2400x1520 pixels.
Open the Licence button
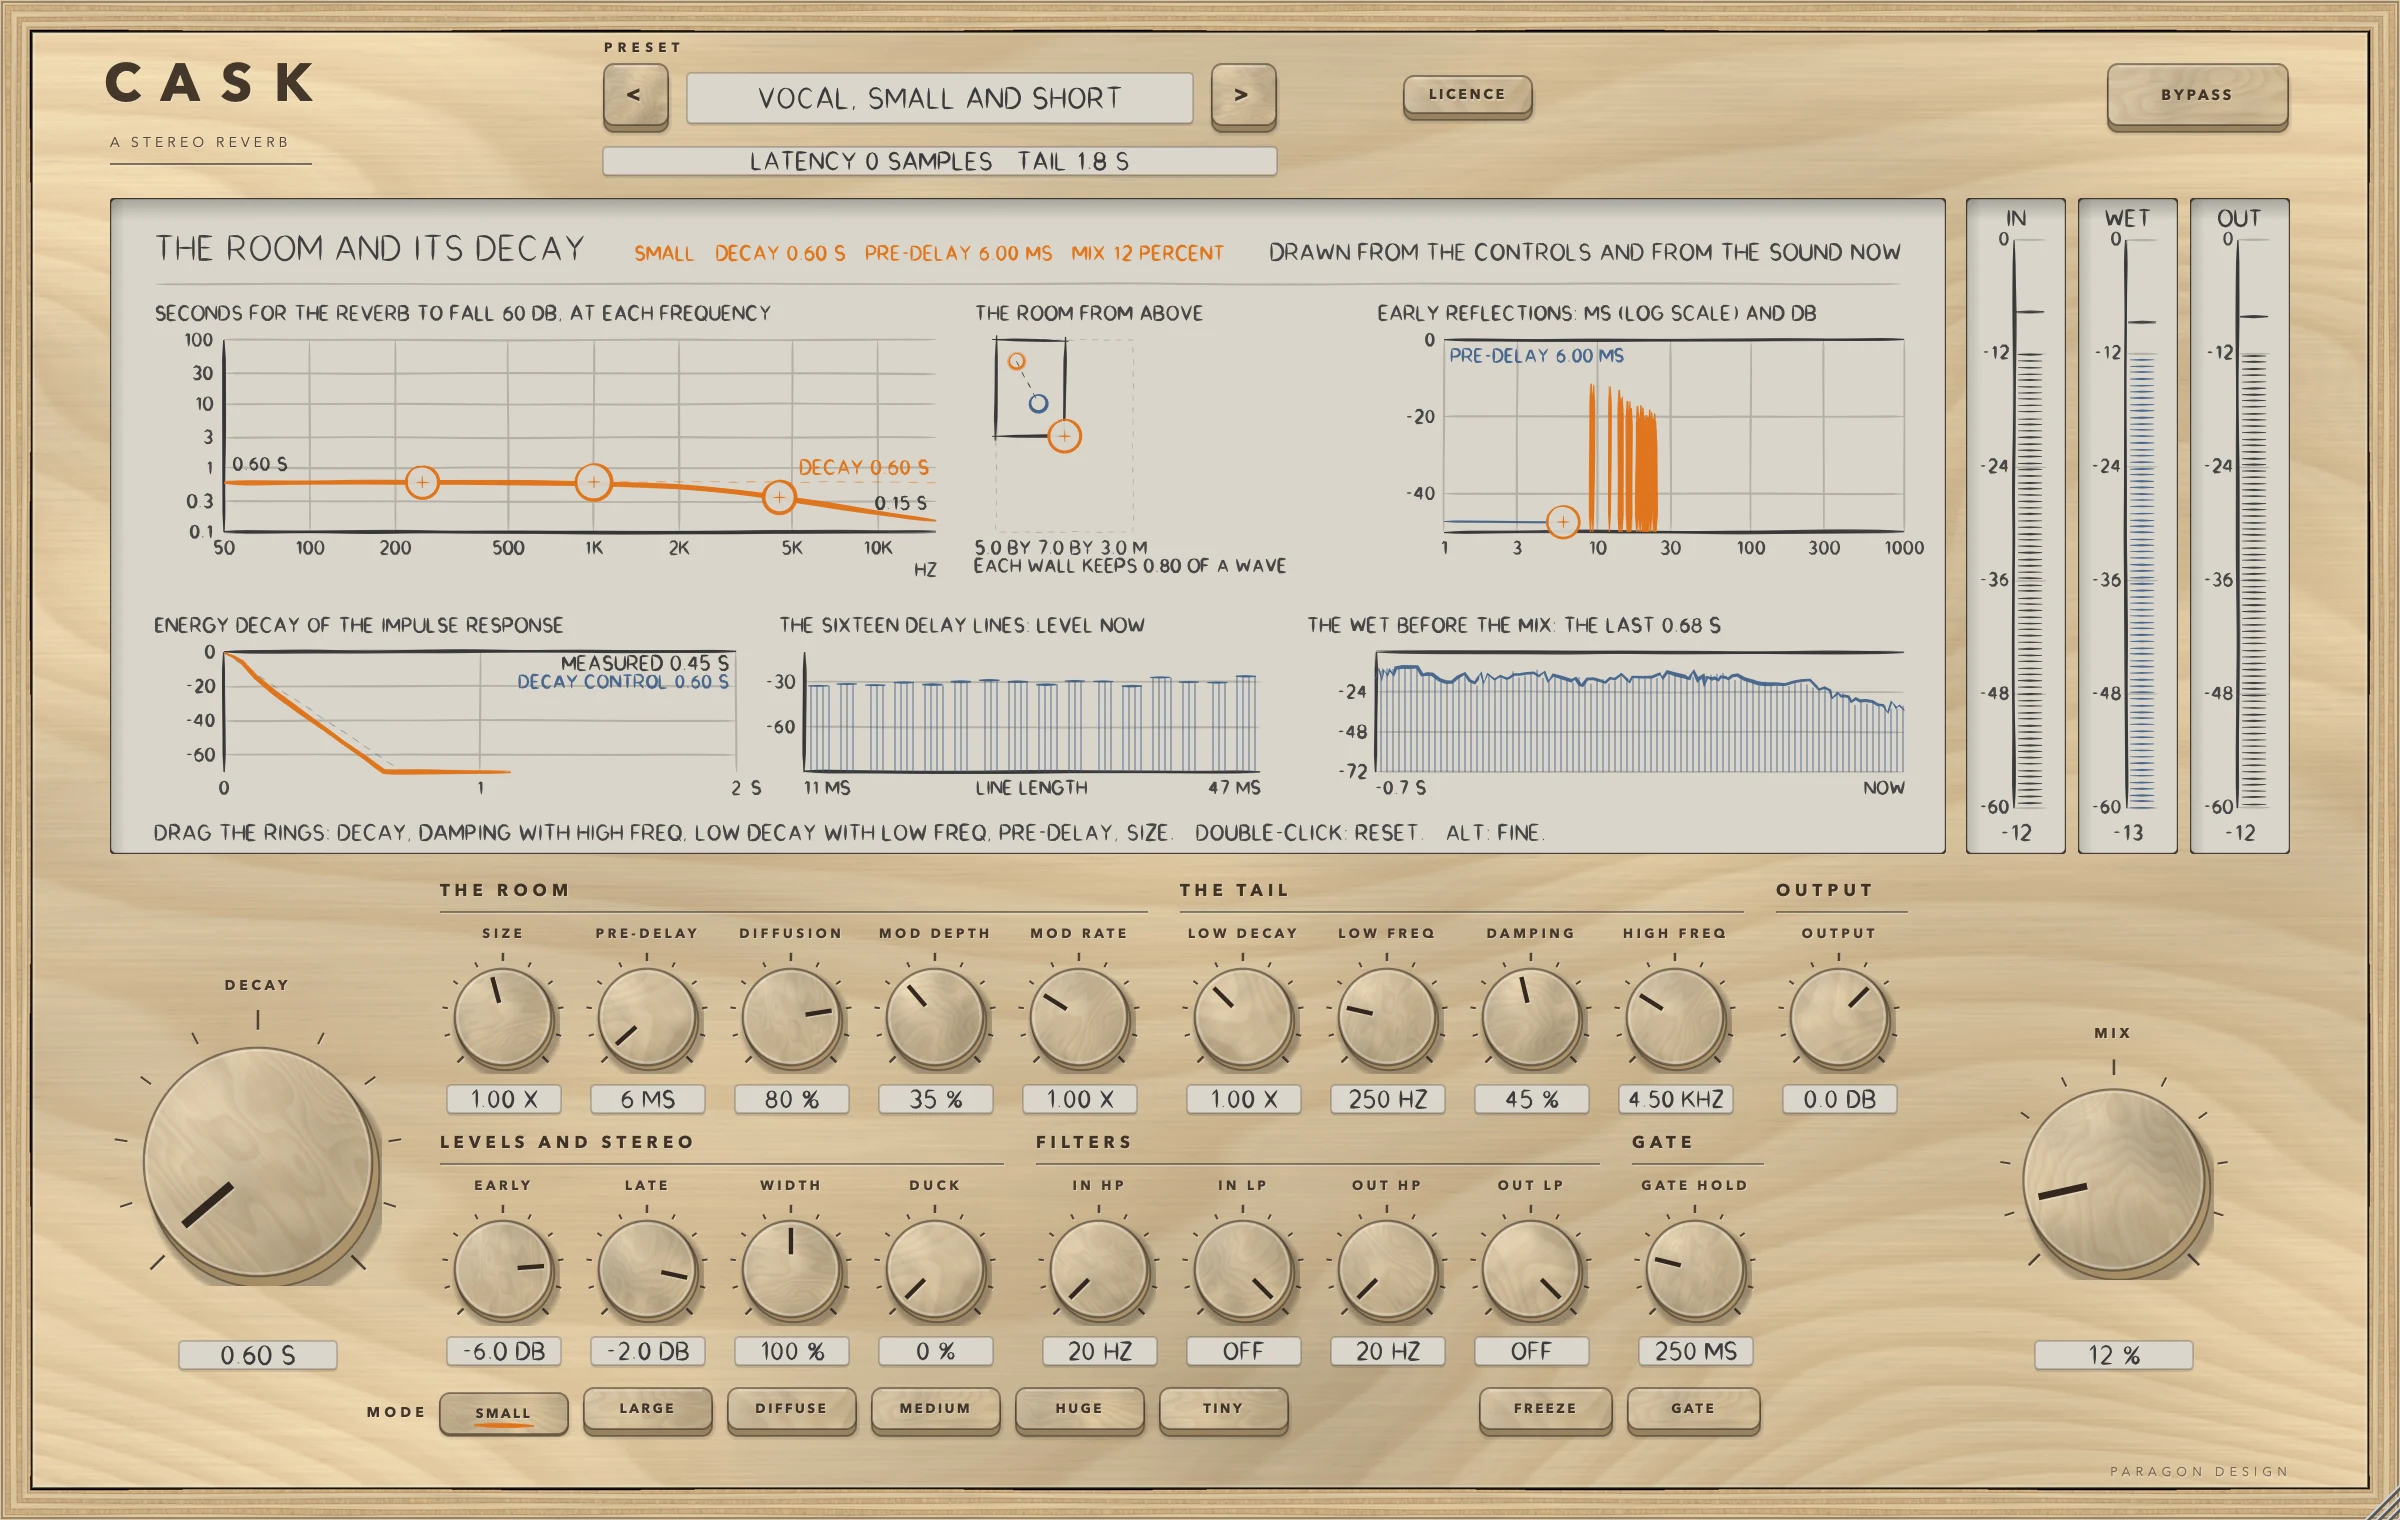(x=1467, y=95)
